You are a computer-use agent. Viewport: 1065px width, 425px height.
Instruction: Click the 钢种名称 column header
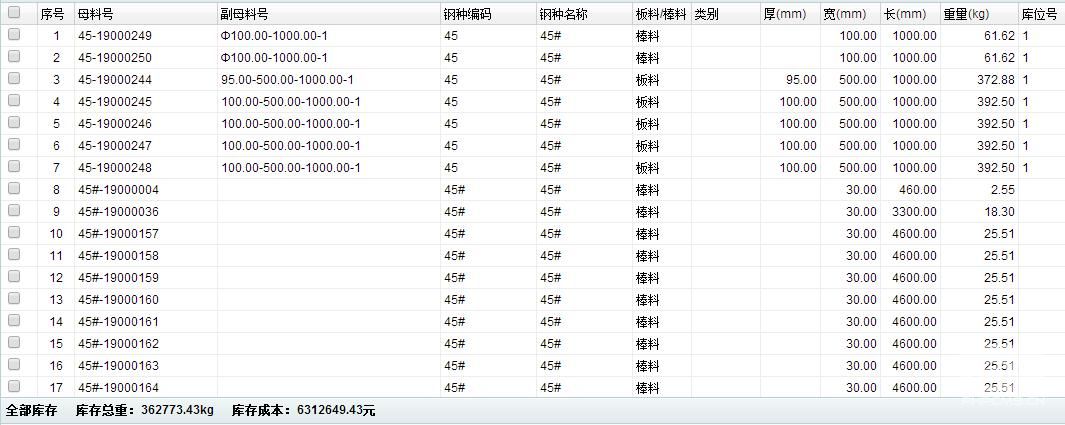[x=584, y=14]
